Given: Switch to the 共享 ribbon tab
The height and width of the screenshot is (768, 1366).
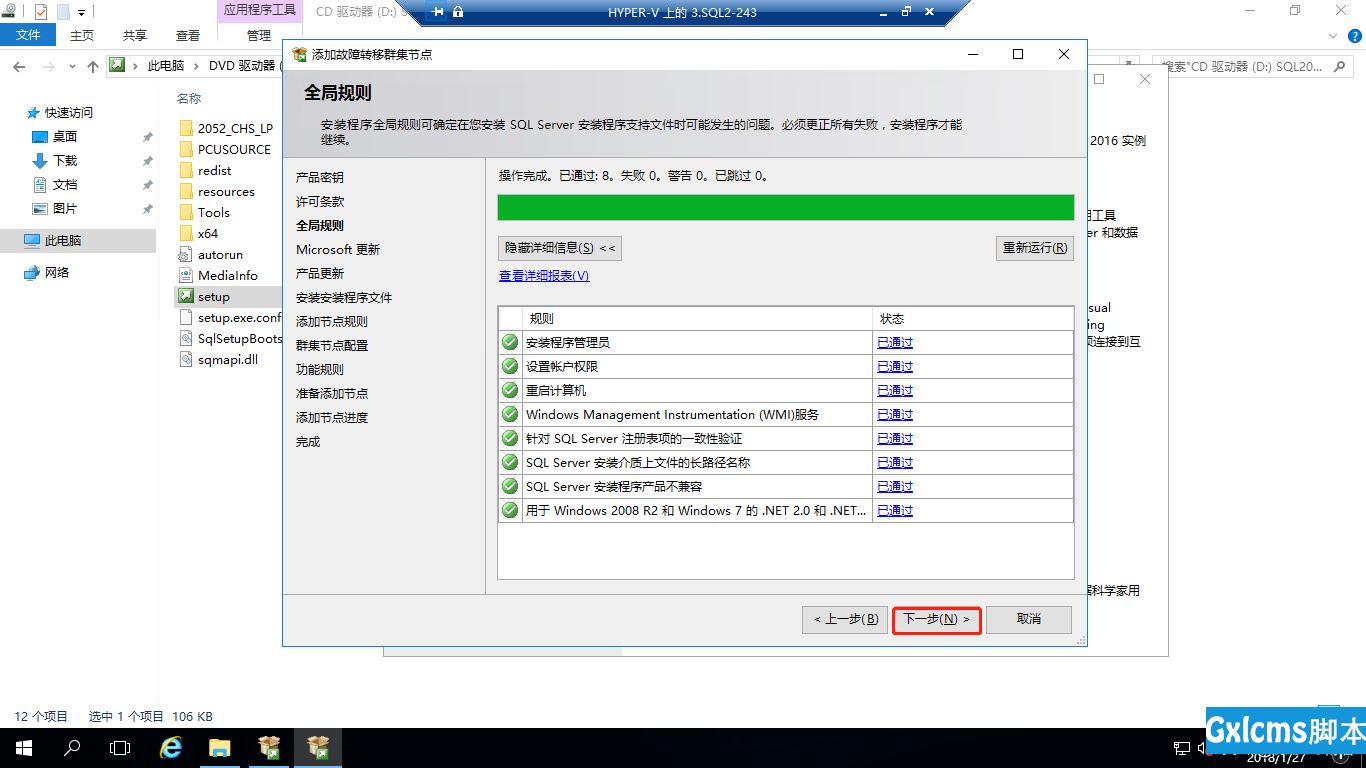Looking at the screenshot, I should click(x=135, y=35).
